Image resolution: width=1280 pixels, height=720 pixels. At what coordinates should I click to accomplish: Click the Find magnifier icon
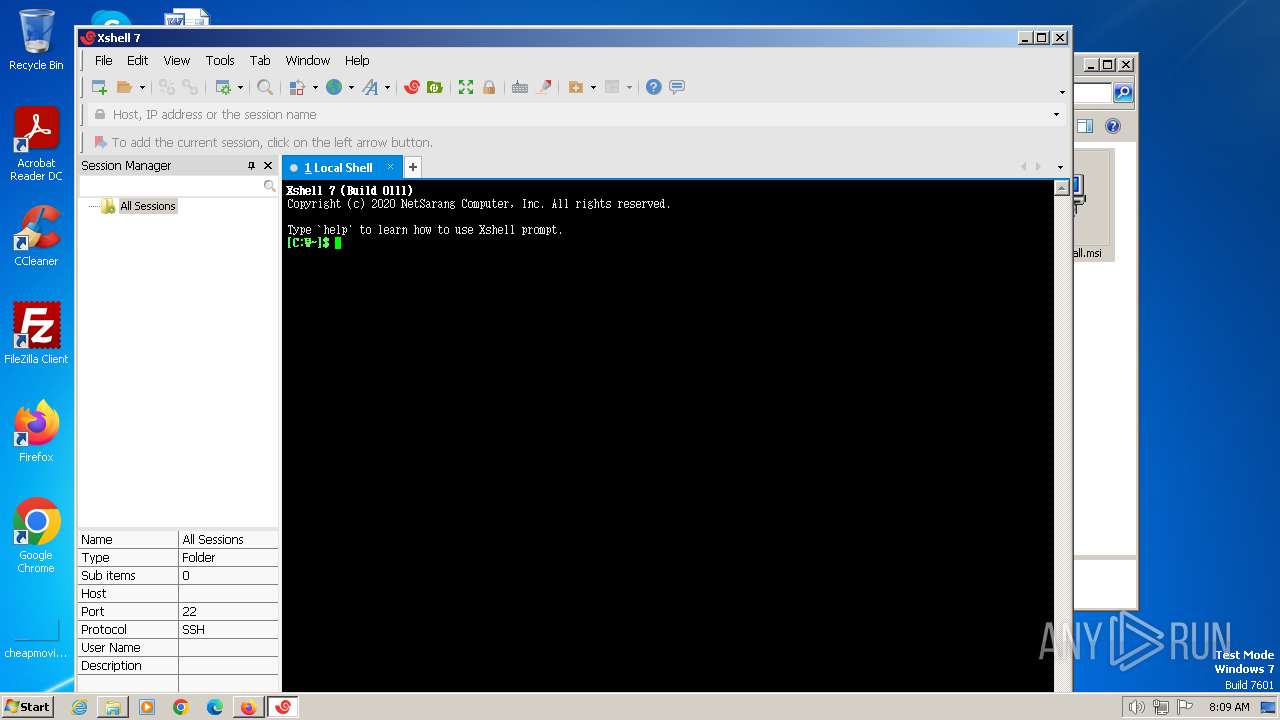tap(265, 87)
